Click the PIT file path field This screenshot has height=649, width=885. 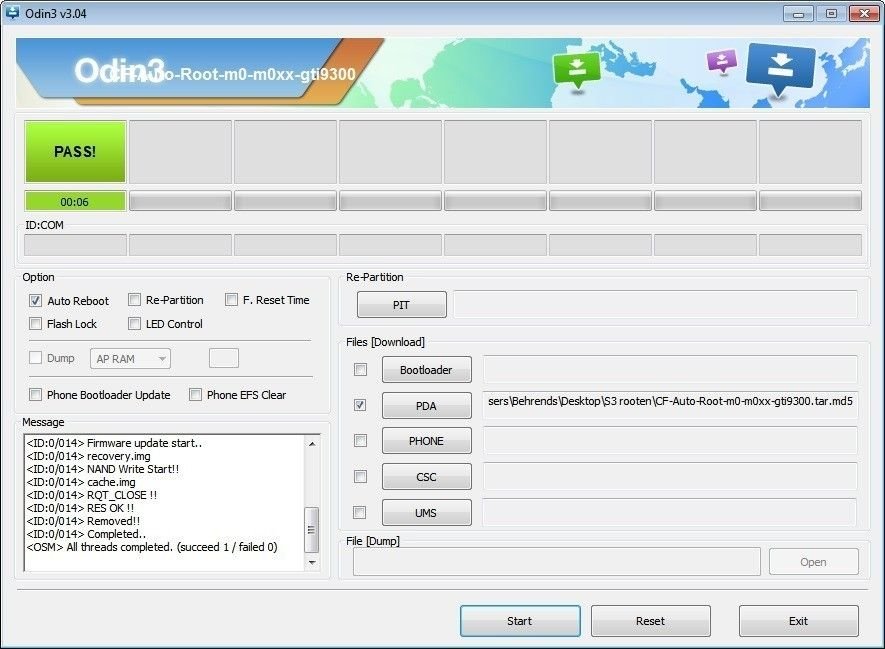(655, 304)
